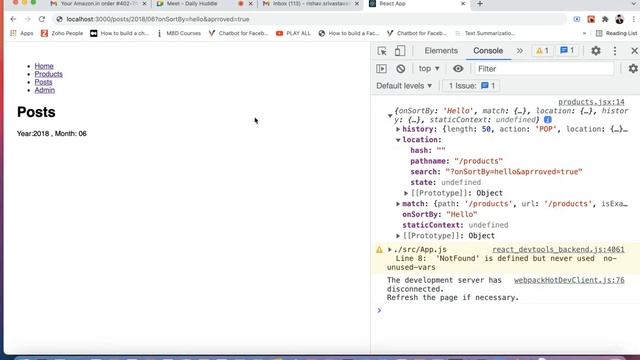Click the search query value text
Screen dimensions: 640x360
[x=514, y=172]
